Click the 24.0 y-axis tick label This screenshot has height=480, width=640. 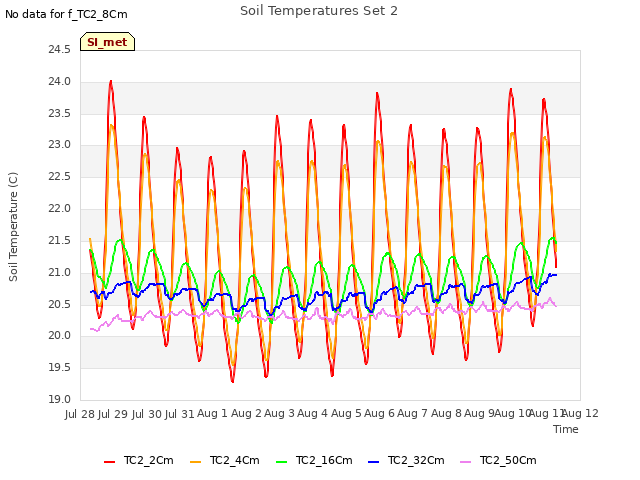[60, 82]
